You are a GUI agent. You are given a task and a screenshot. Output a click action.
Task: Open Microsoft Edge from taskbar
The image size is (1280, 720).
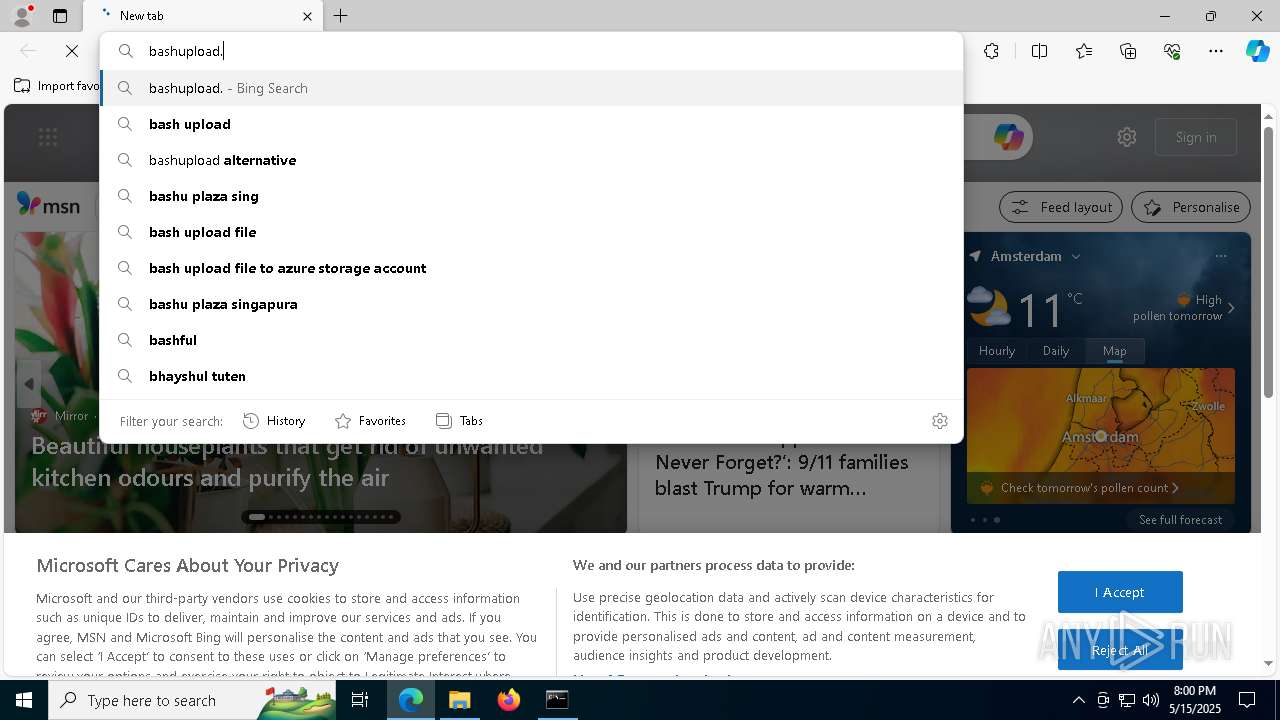coord(411,700)
